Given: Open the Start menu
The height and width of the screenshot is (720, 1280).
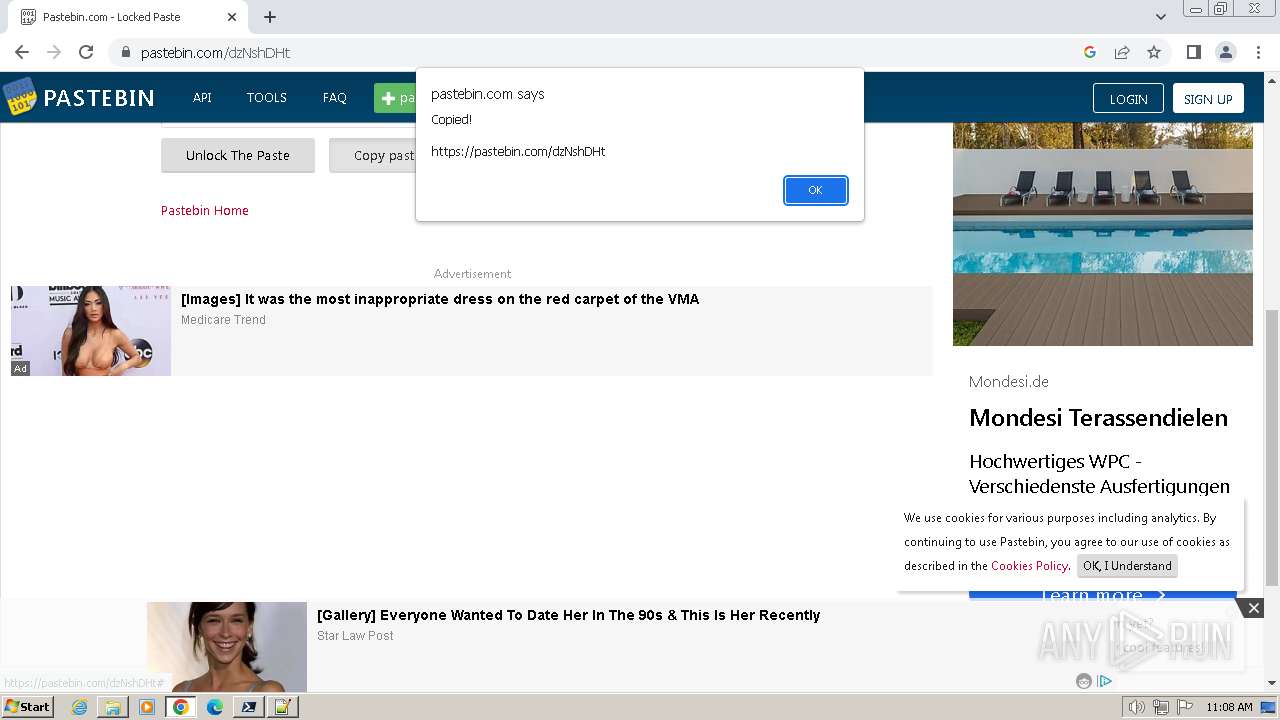Looking at the screenshot, I should [28, 707].
